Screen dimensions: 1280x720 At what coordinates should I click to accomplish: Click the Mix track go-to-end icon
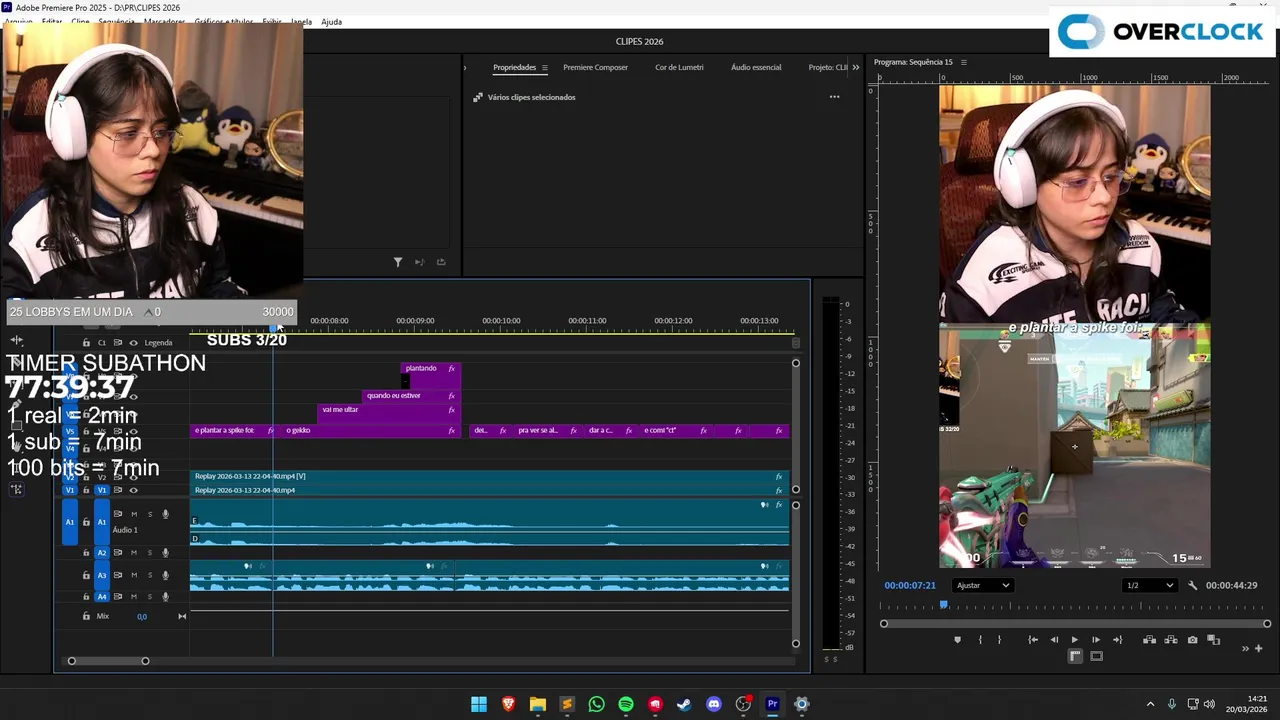point(182,616)
